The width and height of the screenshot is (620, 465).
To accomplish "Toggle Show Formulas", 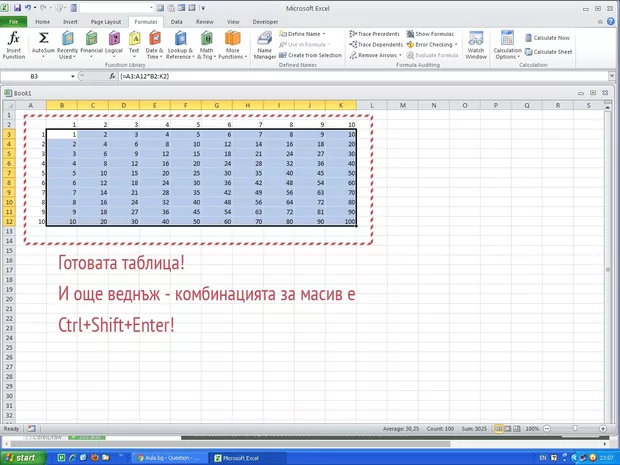I will [x=430, y=34].
